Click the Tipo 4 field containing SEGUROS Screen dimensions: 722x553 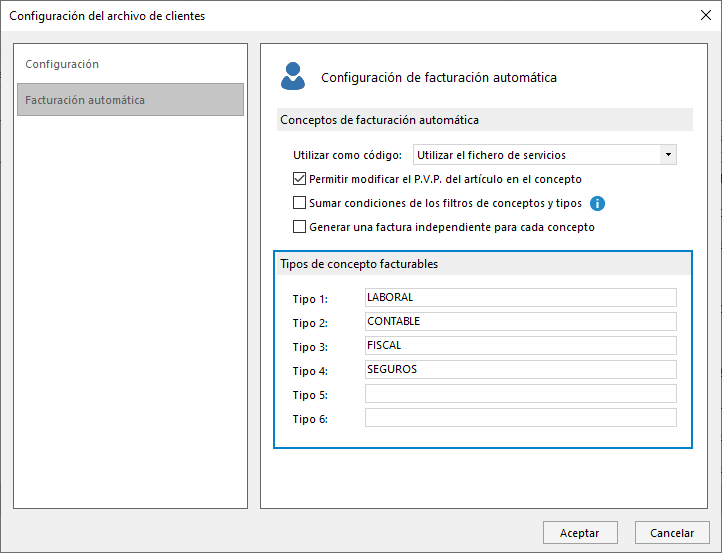(521, 369)
